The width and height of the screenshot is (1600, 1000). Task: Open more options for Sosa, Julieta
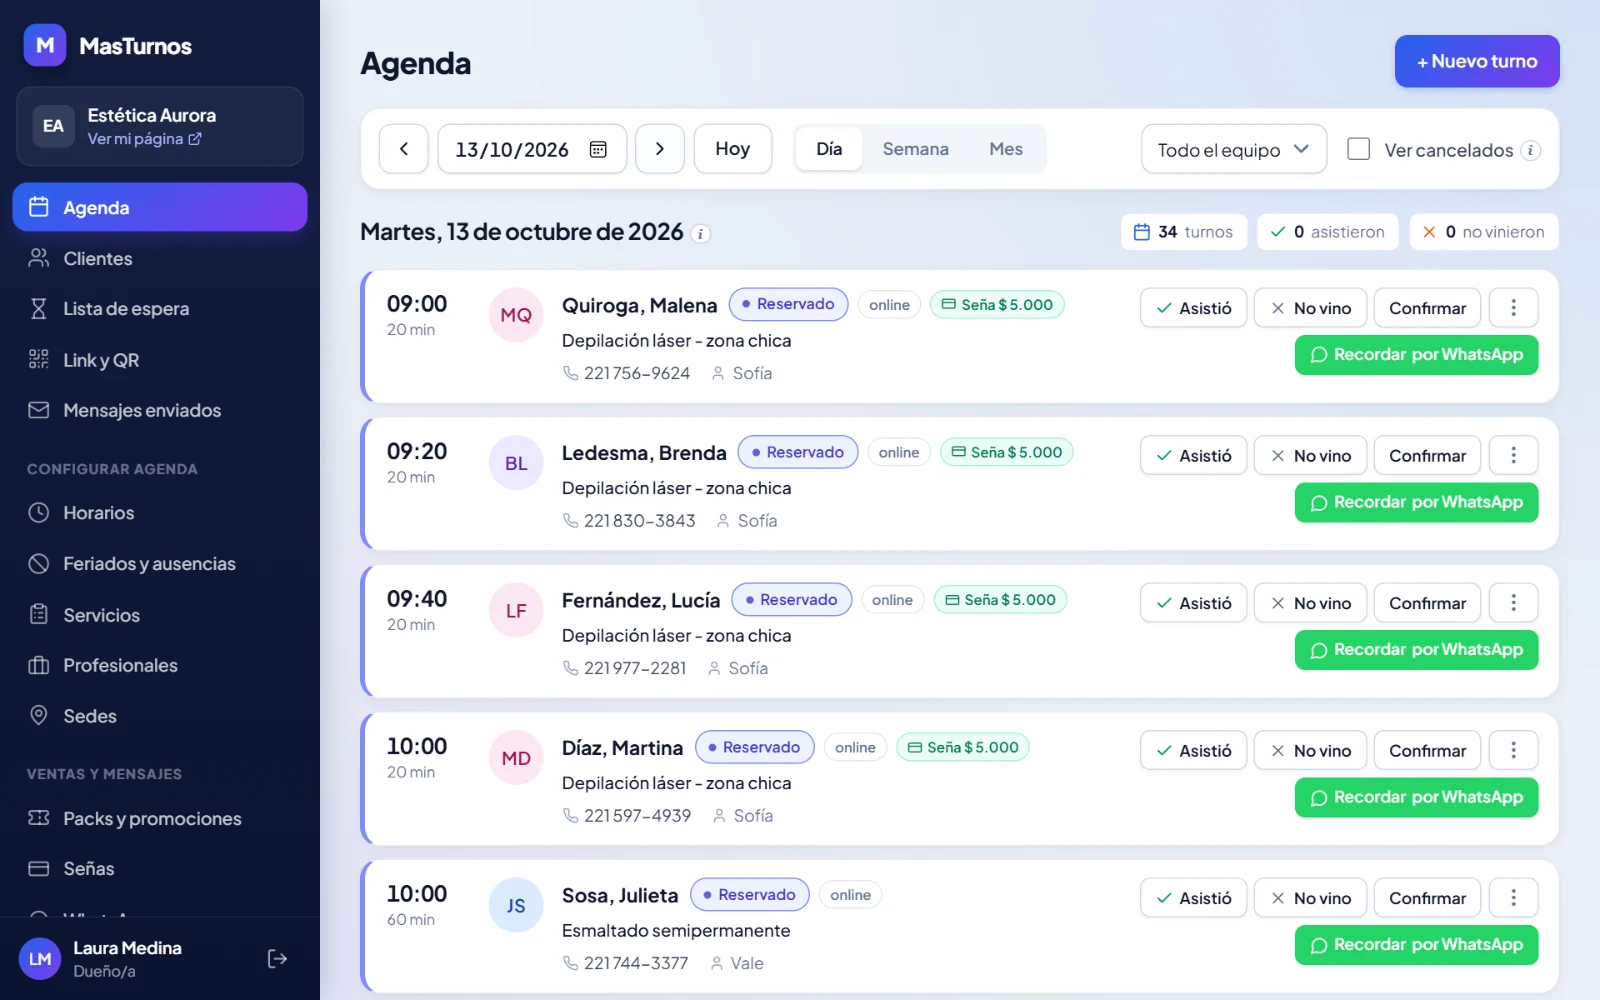1513,898
